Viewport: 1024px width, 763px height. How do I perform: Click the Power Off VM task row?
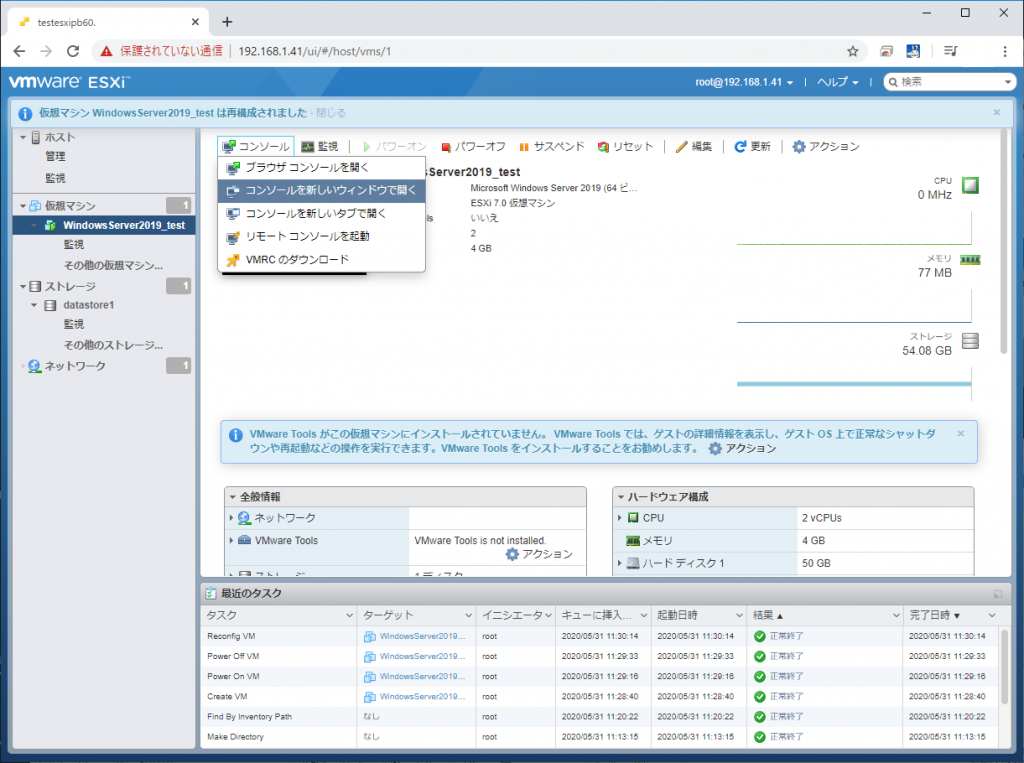click(601, 656)
